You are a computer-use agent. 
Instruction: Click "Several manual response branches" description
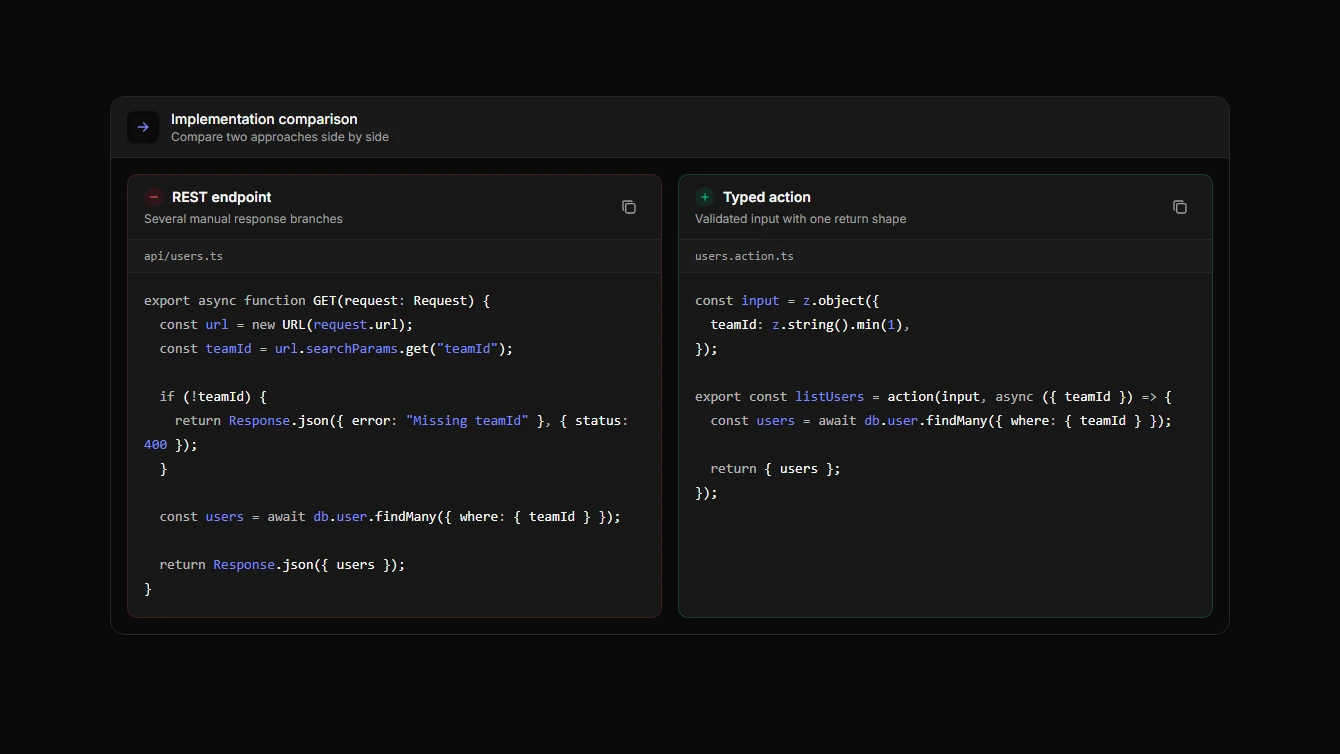click(243, 219)
